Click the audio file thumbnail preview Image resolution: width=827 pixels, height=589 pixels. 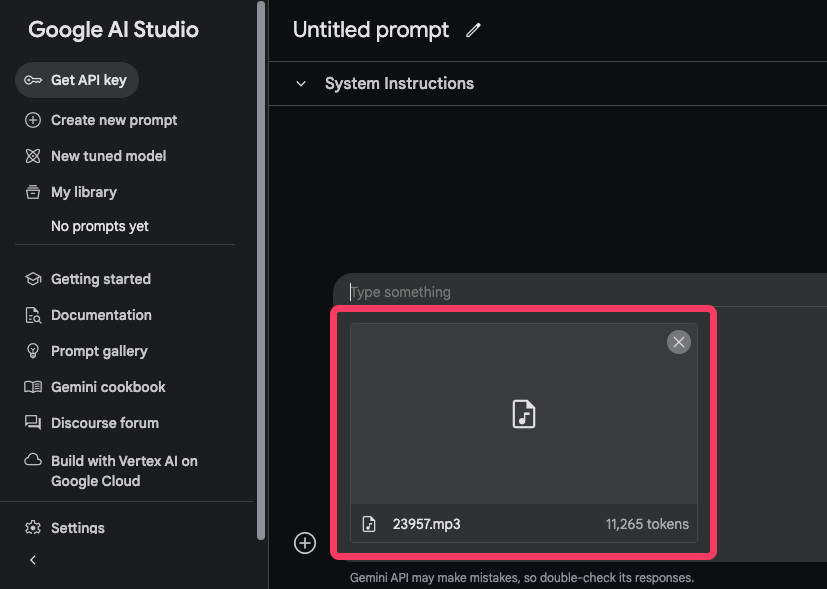(x=523, y=414)
